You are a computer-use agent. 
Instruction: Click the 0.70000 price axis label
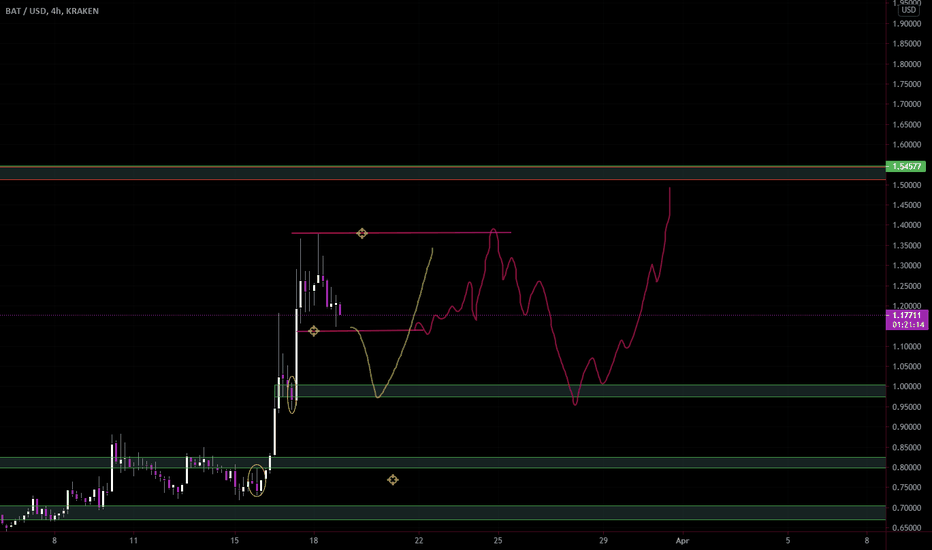[x=906, y=508]
